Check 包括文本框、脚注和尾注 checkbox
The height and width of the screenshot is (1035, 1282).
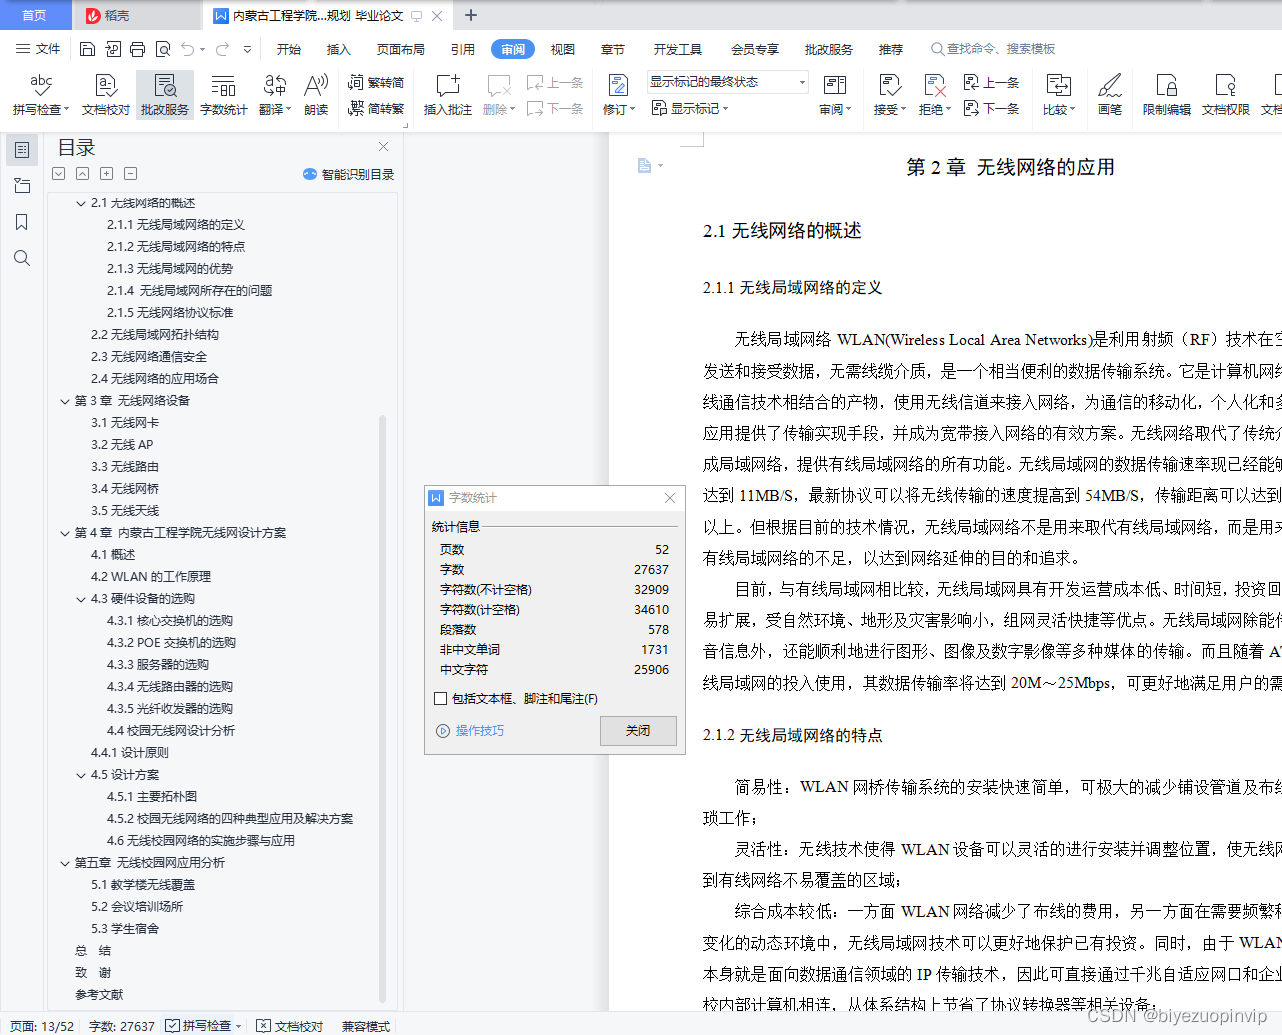[x=441, y=699]
